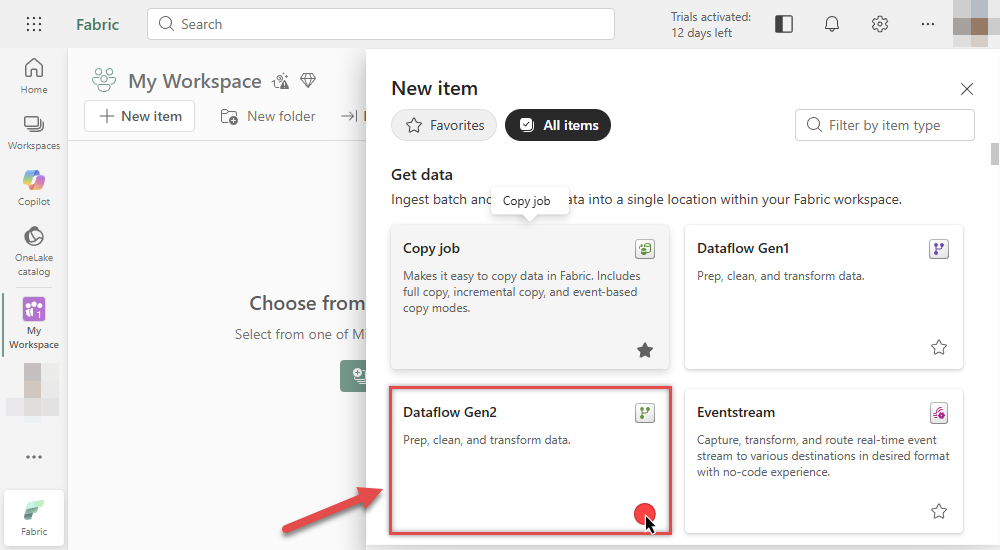This screenshot has height=550, width=1000.
Task: Select the All items filter
Action: click(558, 125)
